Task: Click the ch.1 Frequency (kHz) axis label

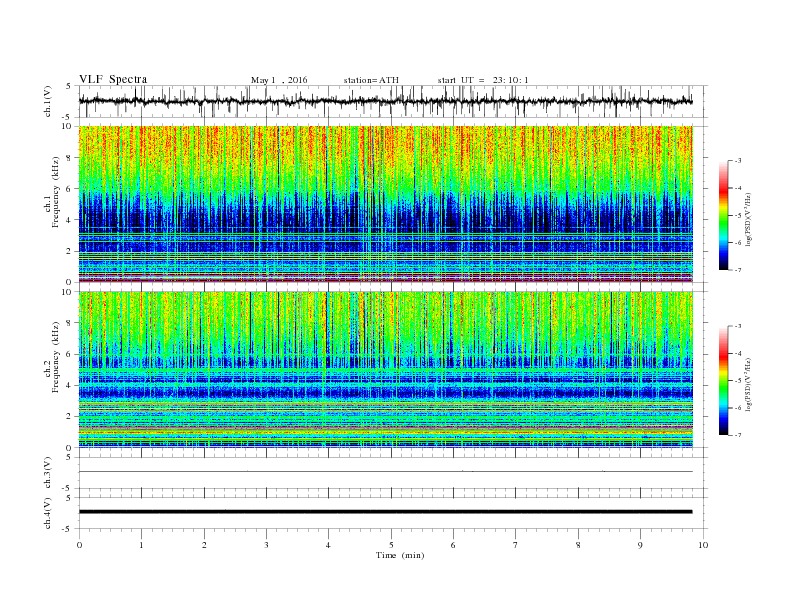Action: (x=52, y=192)
